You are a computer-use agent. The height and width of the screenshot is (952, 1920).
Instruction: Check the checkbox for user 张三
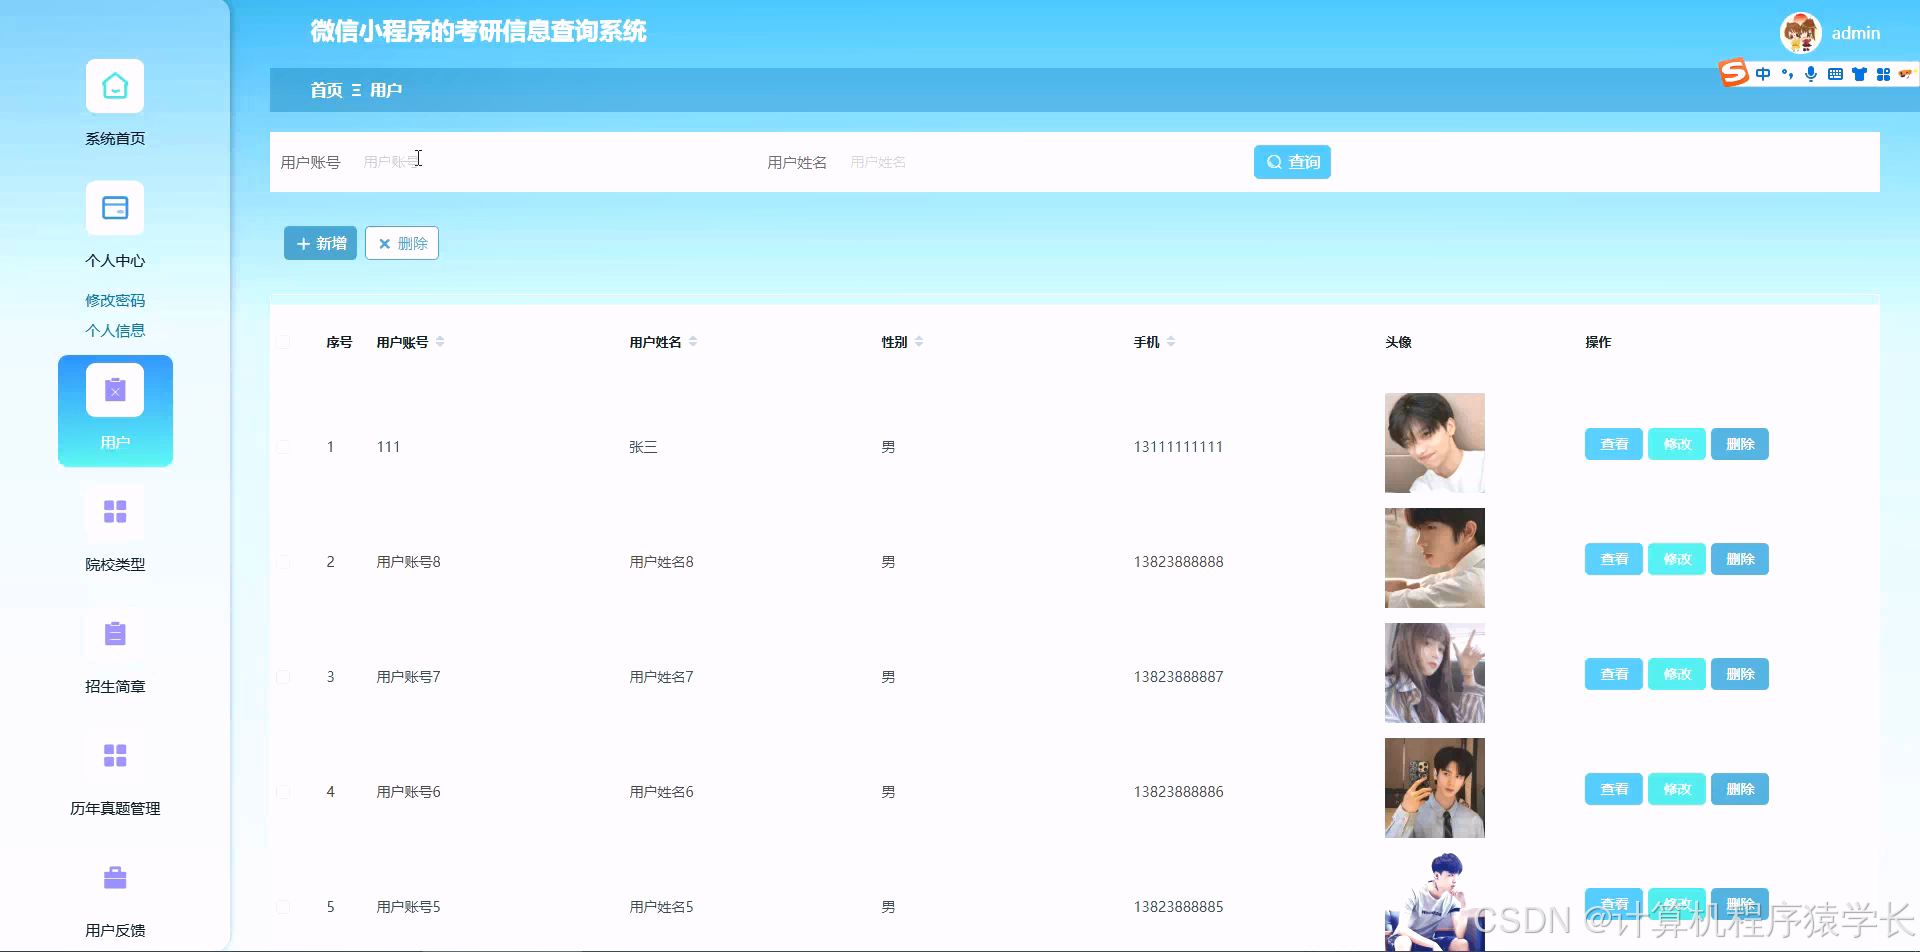click(283, 446)
